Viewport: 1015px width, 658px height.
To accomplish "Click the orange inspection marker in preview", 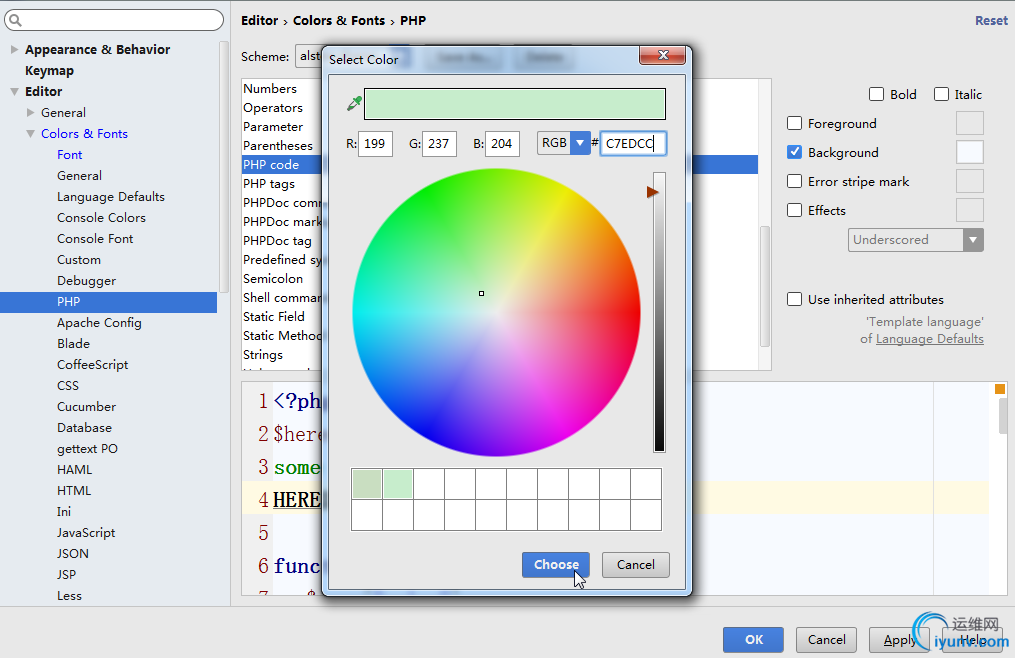I will coord(999,389).
